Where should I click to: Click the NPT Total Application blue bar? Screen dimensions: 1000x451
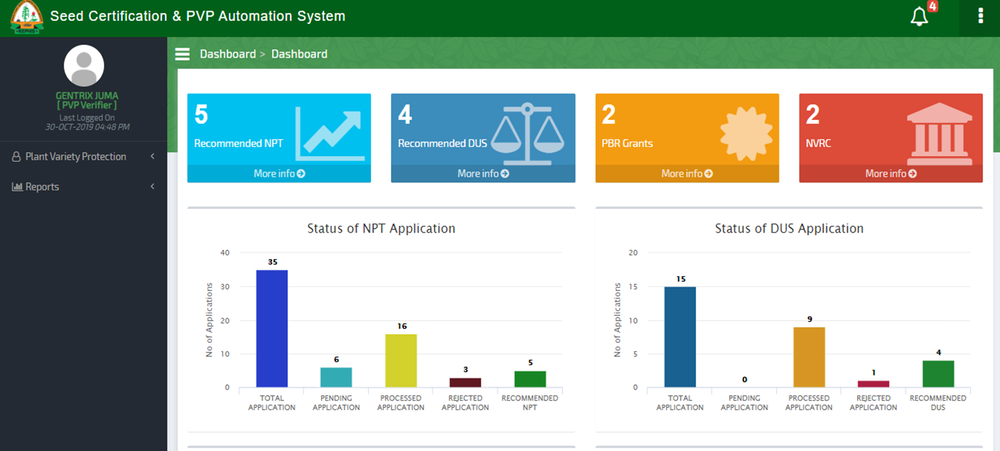point(272,329)
